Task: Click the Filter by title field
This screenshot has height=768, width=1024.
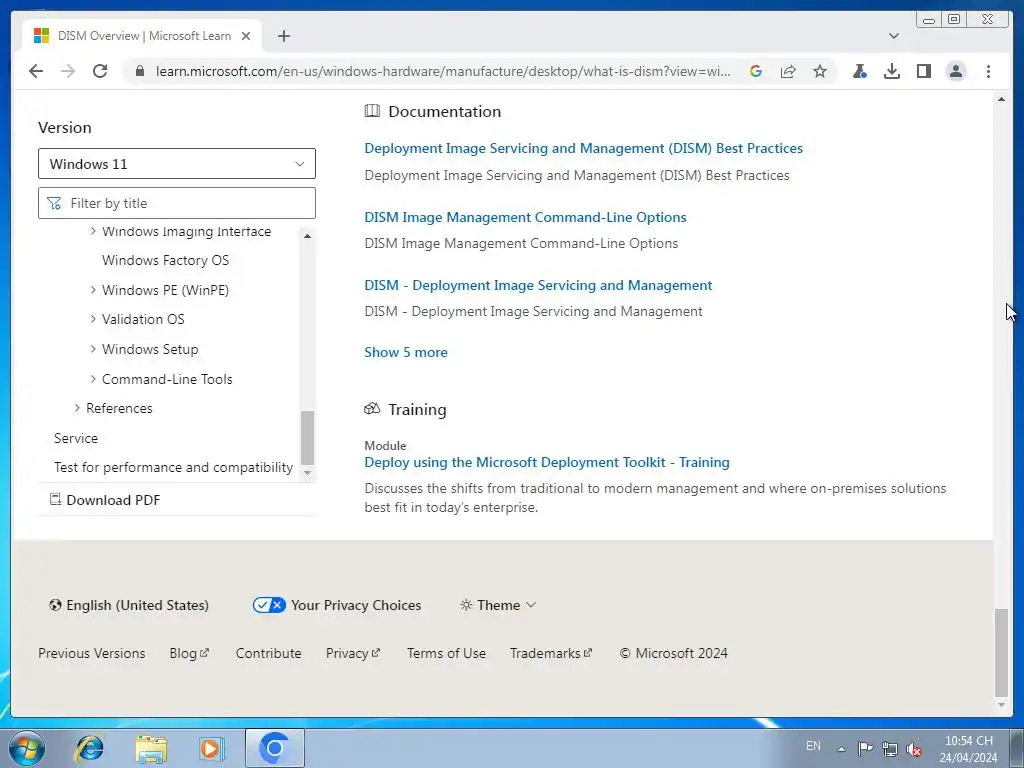Action: (x=177, y=203)
